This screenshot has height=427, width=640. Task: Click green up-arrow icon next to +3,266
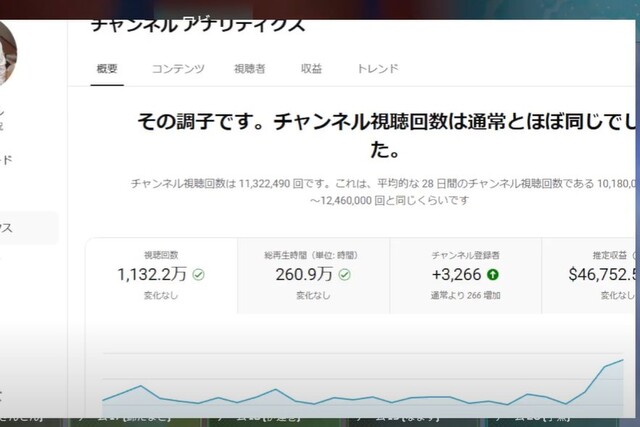493,275
